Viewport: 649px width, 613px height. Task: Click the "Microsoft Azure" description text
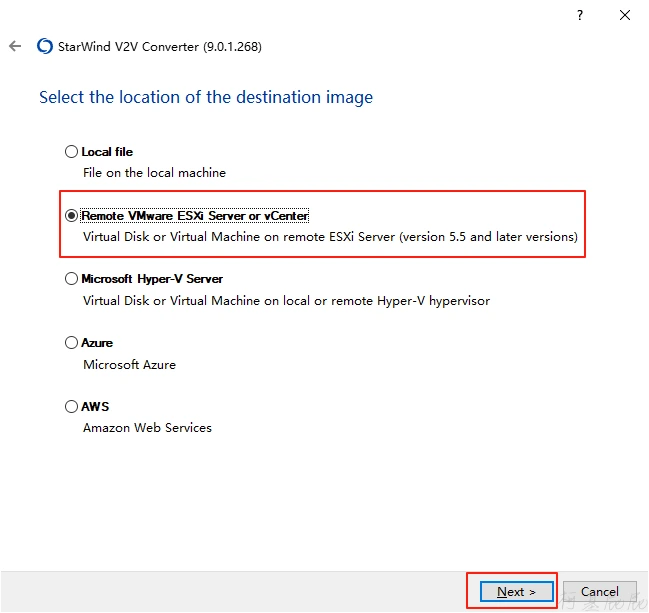coord(129,365)
